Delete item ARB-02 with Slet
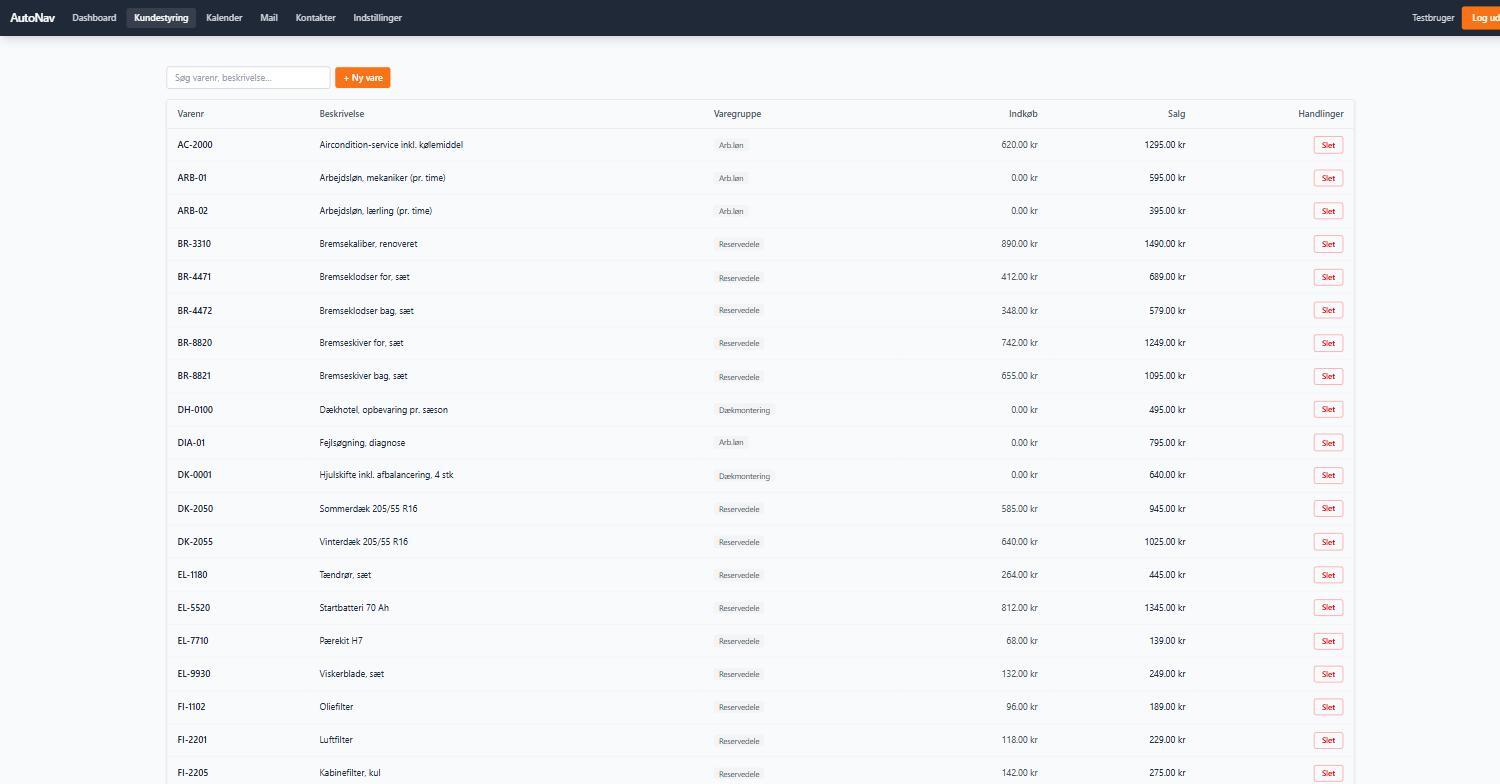The width and height of the screenshot is (1500, 784). (1328, 211)
